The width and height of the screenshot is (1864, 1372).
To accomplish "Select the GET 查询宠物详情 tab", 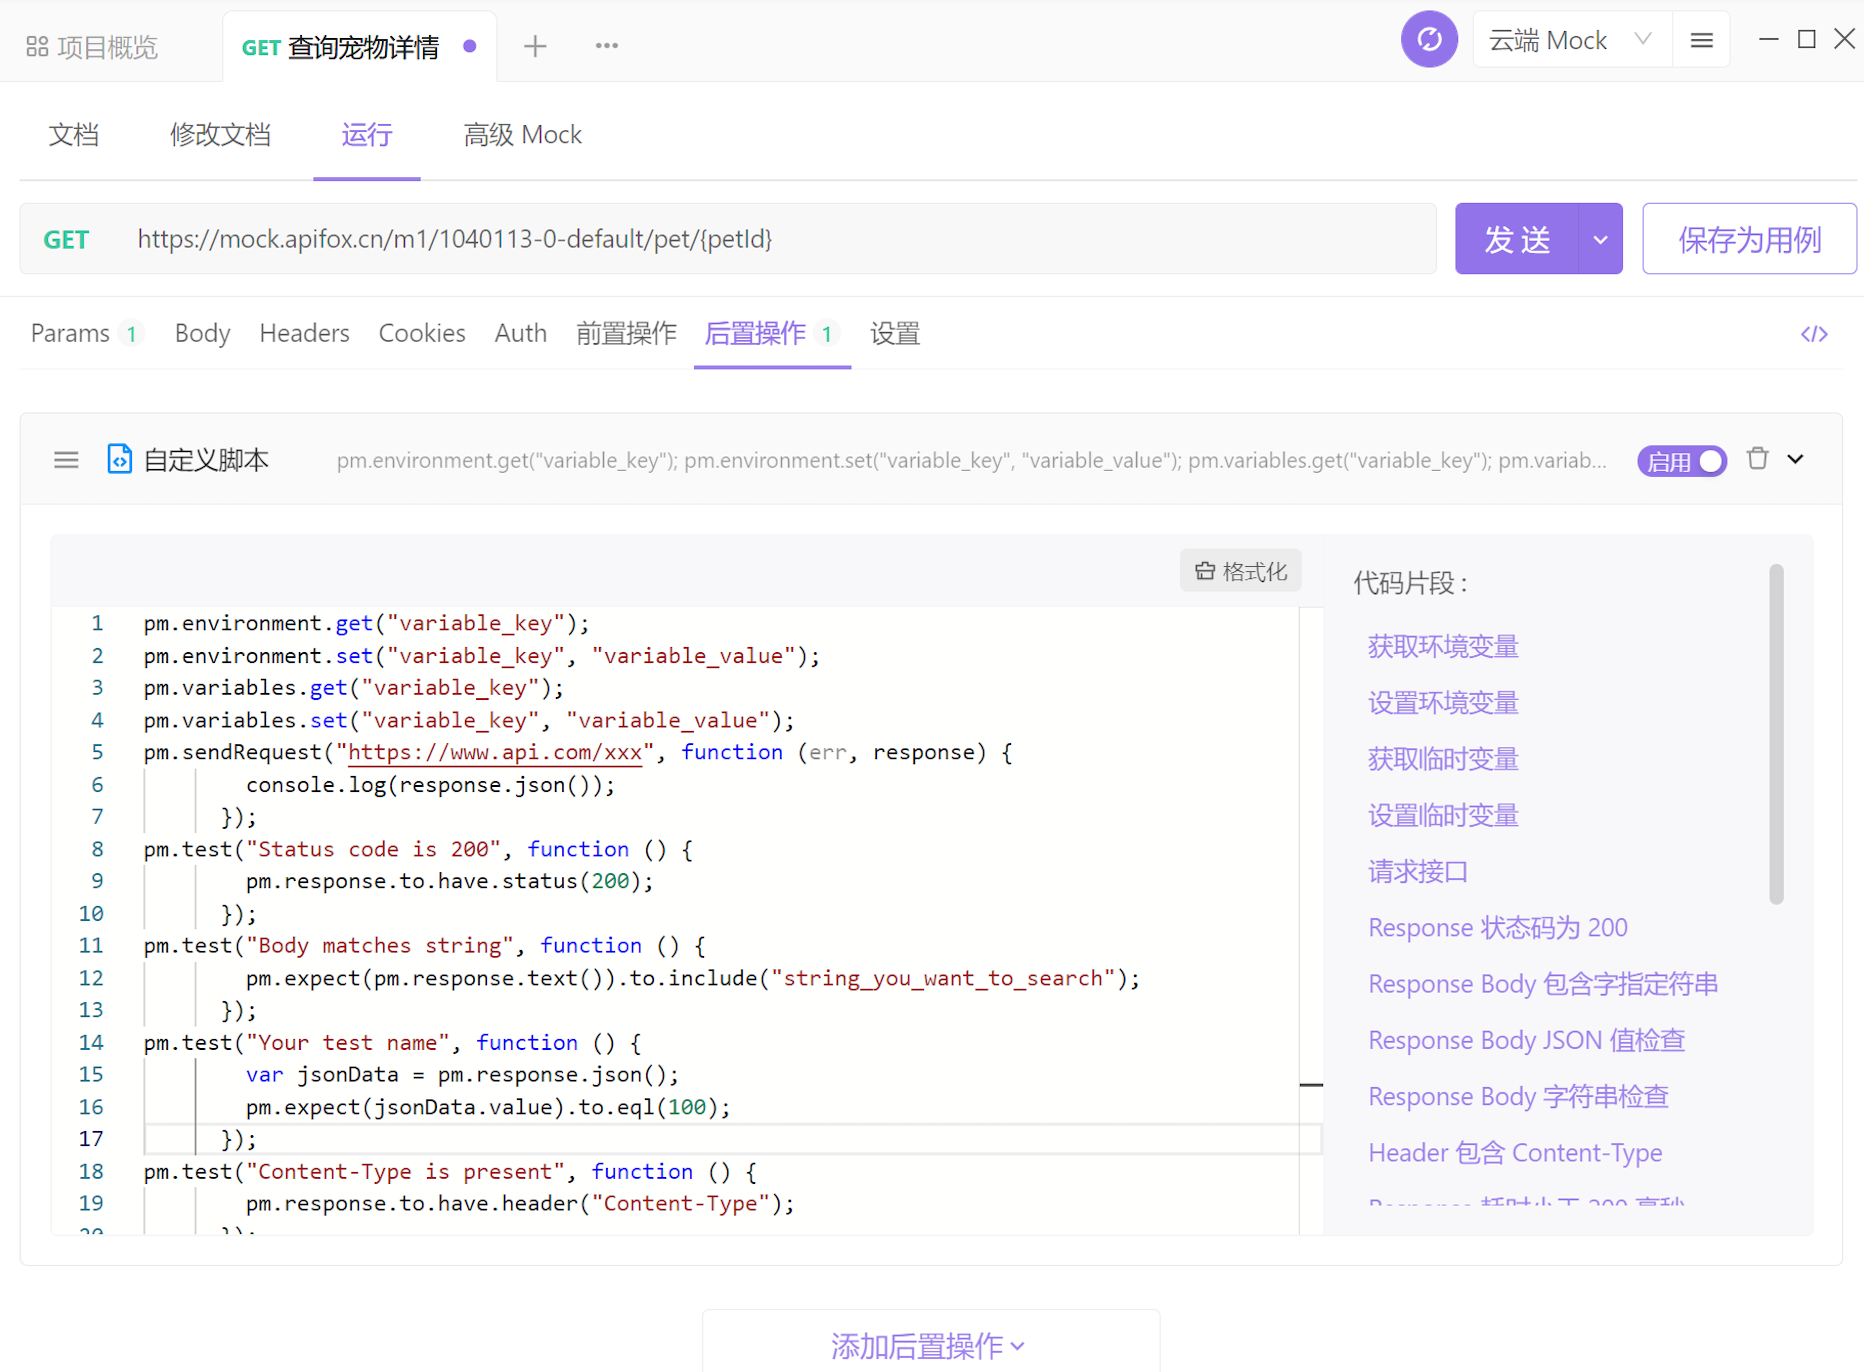I will 359,46.
